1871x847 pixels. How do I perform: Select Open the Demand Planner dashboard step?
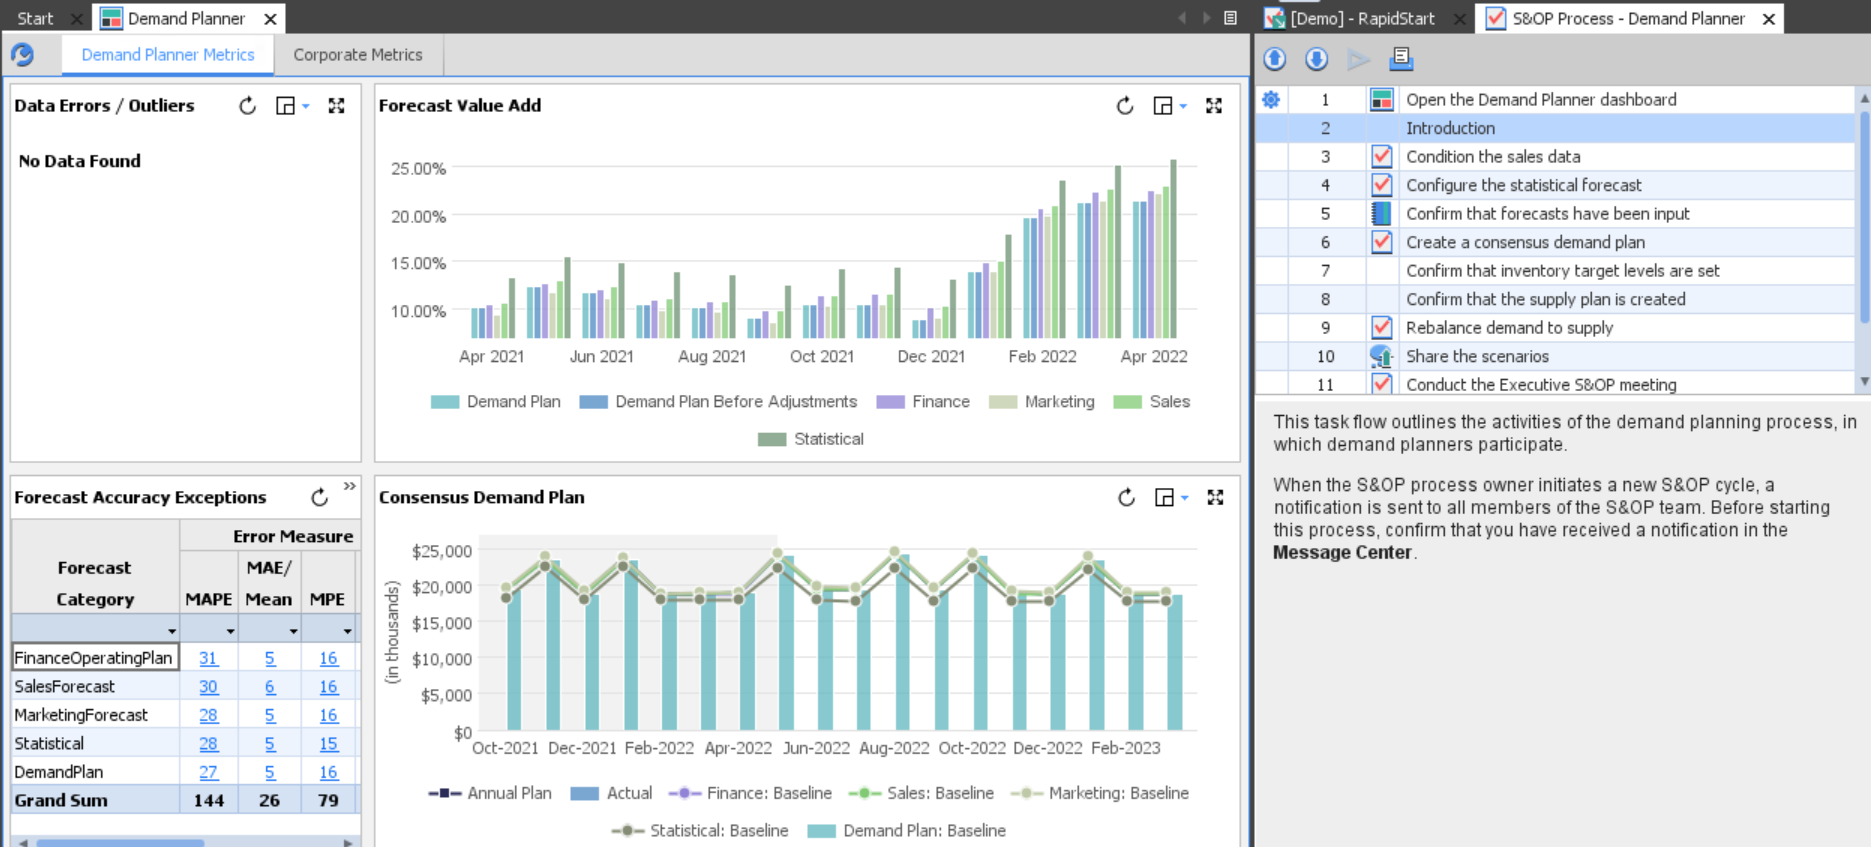pos(1541,99)
